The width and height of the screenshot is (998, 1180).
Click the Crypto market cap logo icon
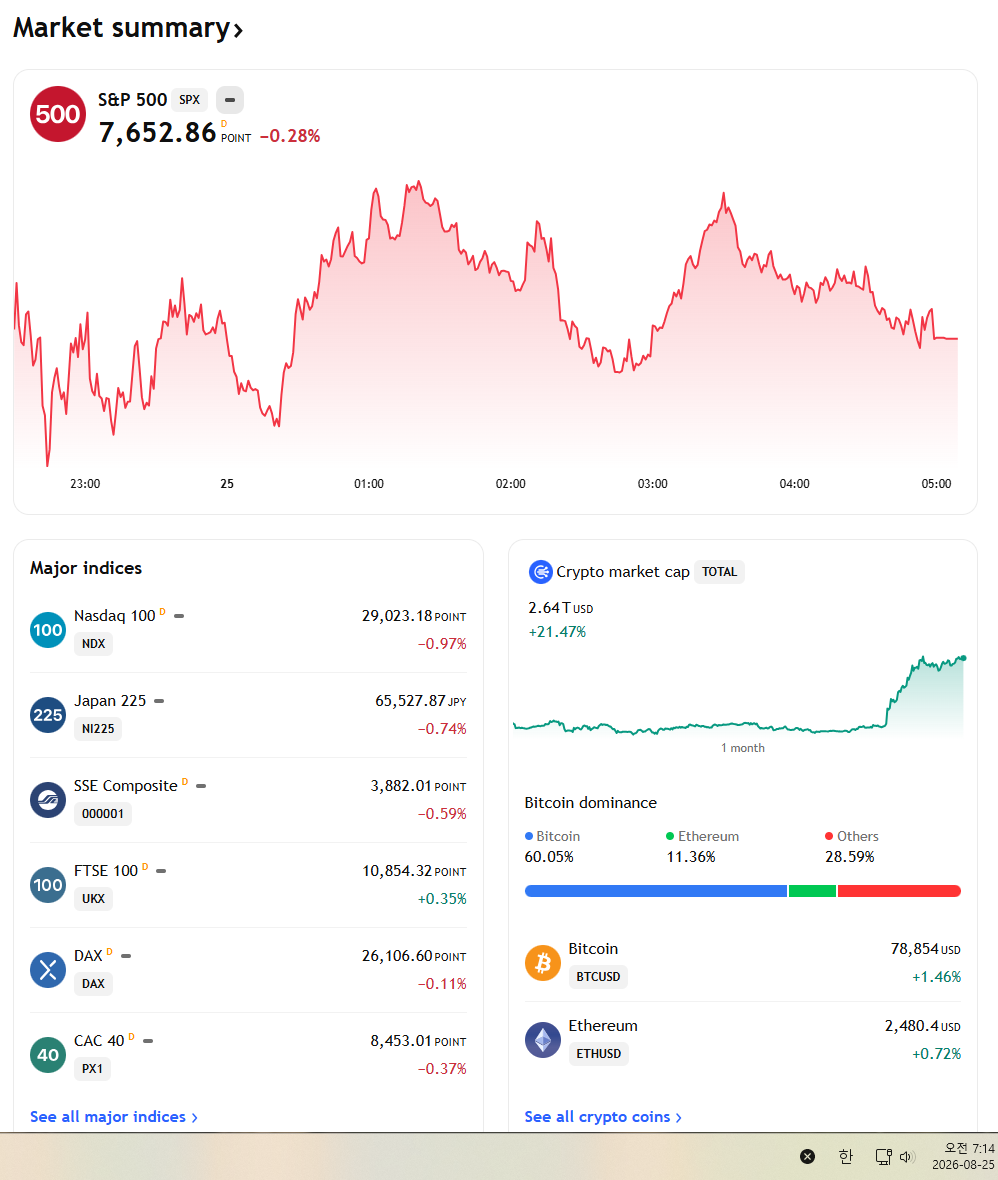pyautogui.click(x=540, y=572)
